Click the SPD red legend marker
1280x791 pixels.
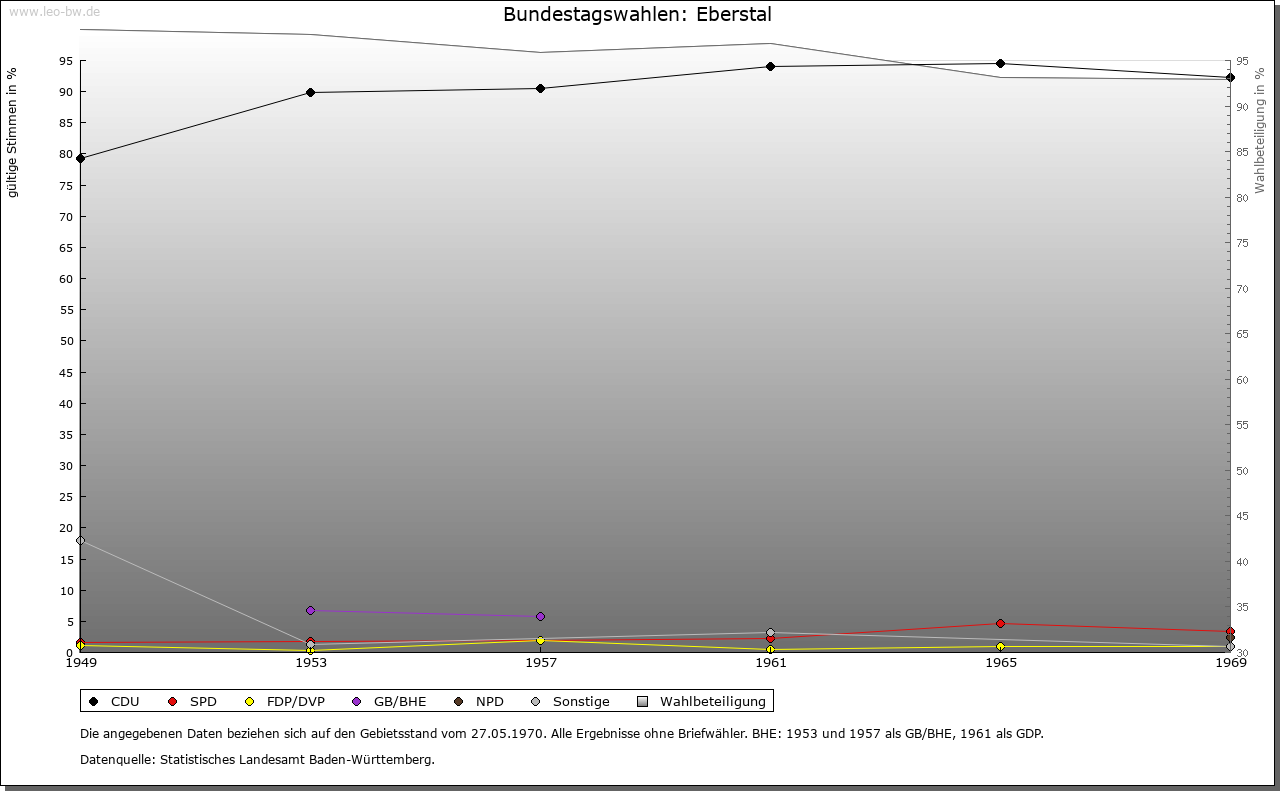click(x=173, y=702)
